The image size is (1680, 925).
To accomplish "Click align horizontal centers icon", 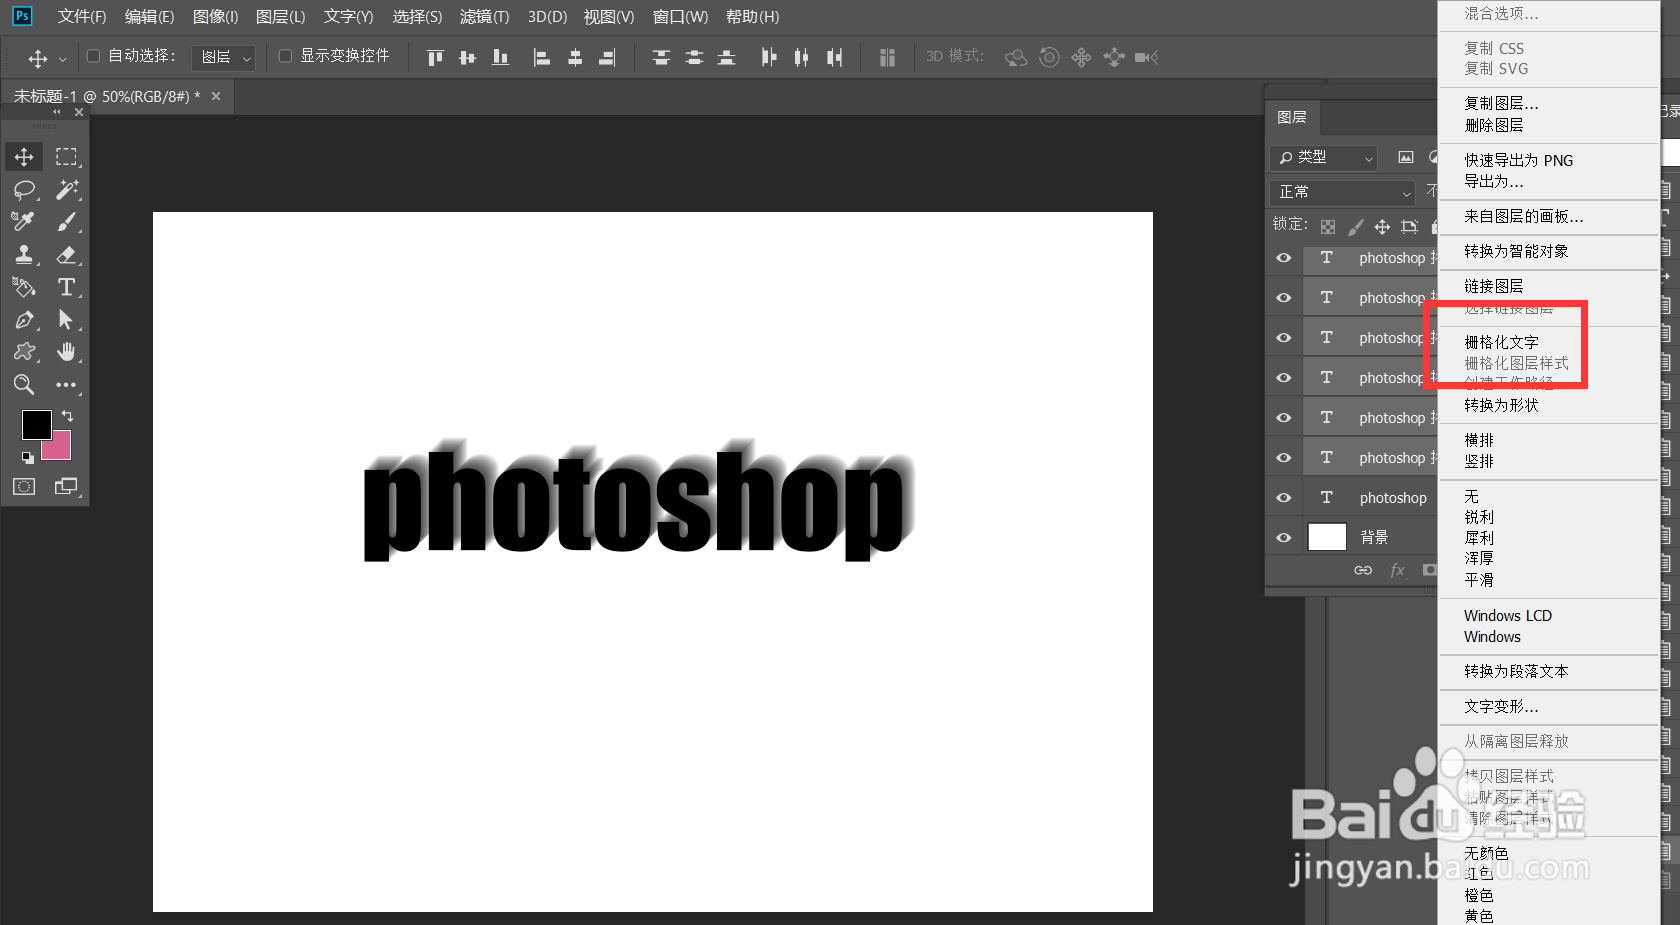I will click(575, 58).
